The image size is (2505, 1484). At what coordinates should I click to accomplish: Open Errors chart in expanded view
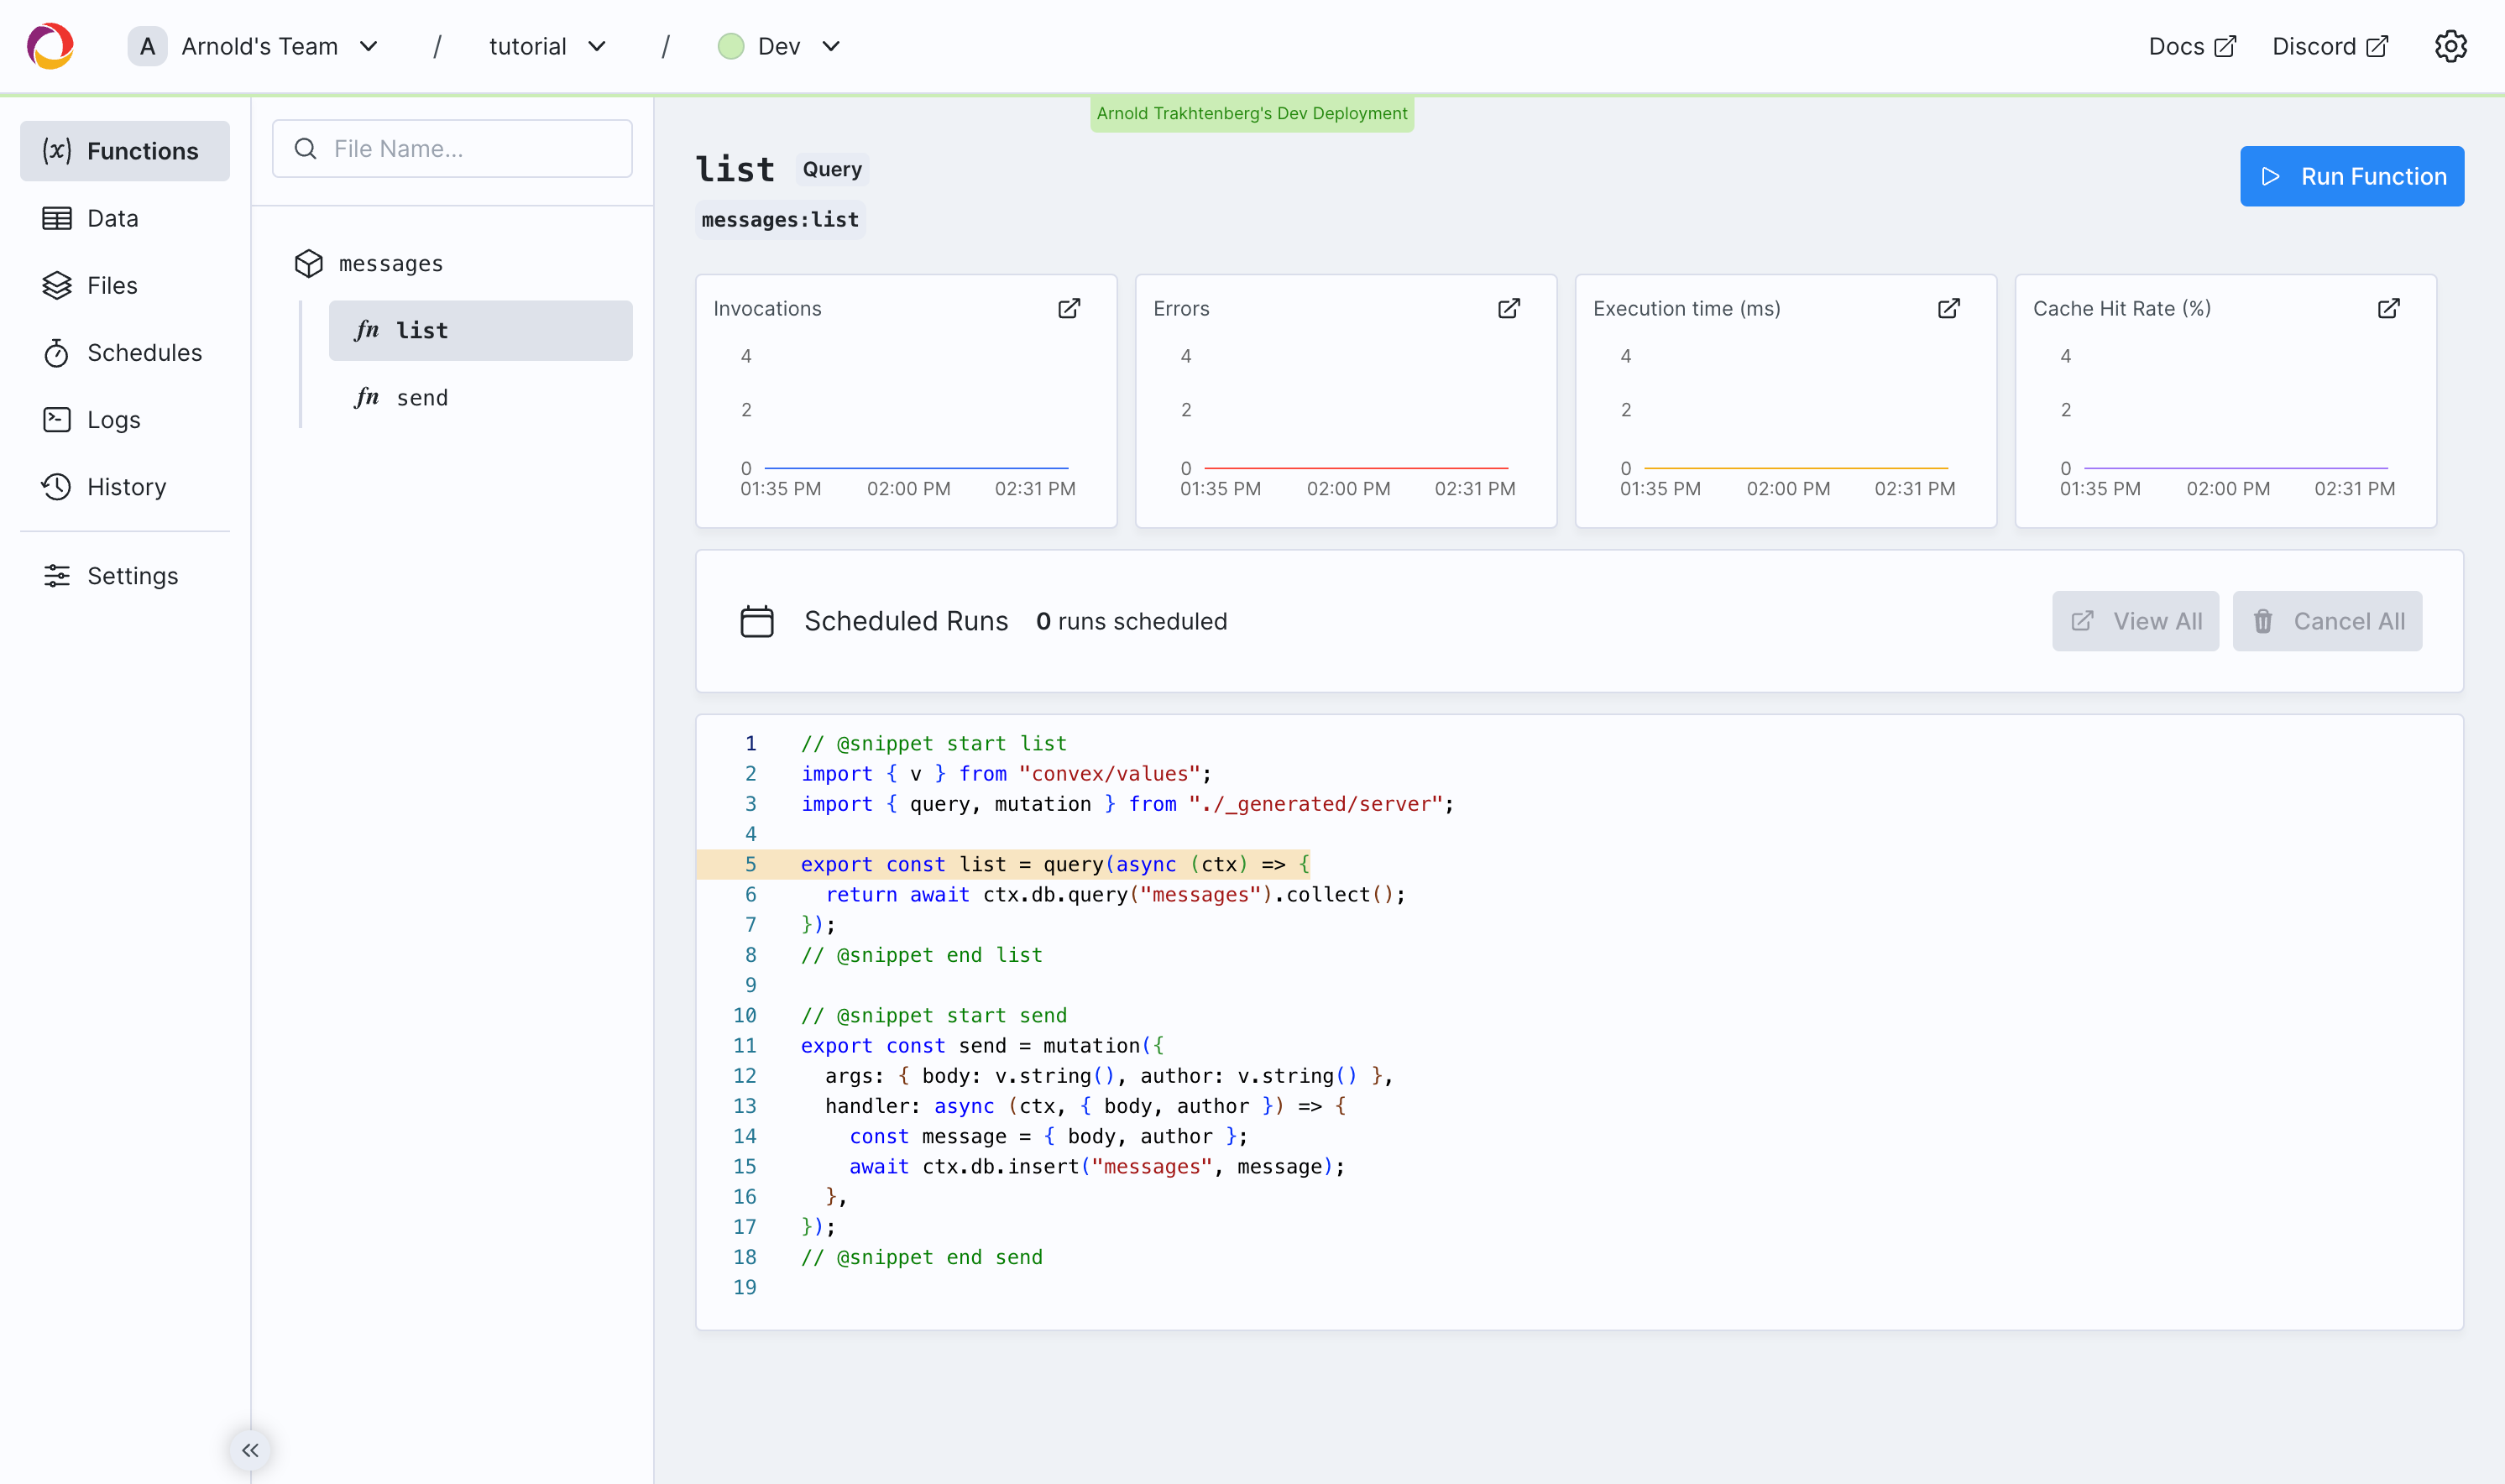pyautogui.click(x=1509, y=309)
